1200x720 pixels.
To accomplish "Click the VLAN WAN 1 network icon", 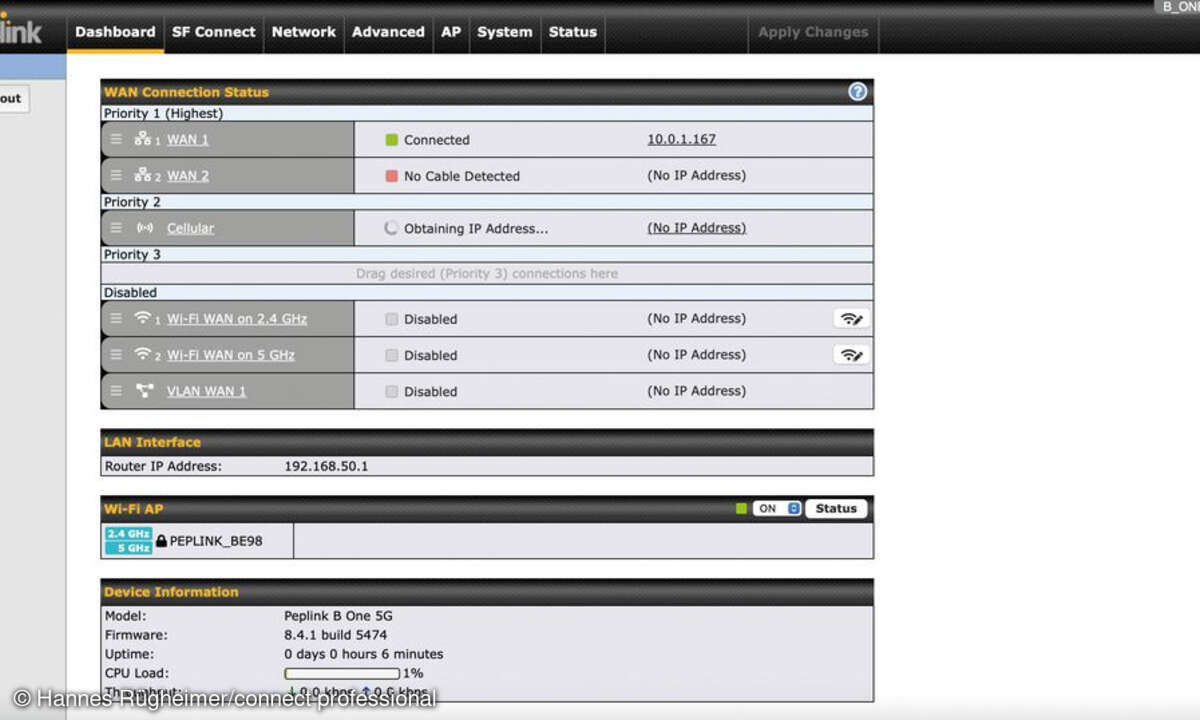I will [144, 391].
